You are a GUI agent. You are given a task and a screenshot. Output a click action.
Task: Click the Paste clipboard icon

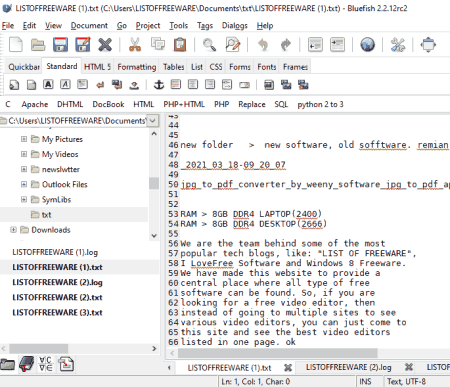click(x=180, y=45)
